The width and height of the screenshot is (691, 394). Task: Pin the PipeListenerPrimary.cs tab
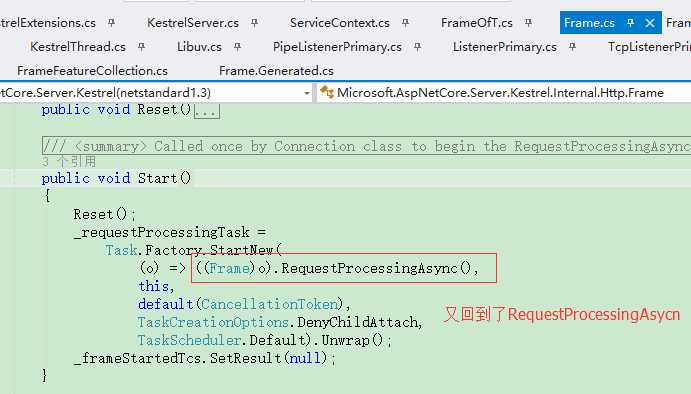417,46
